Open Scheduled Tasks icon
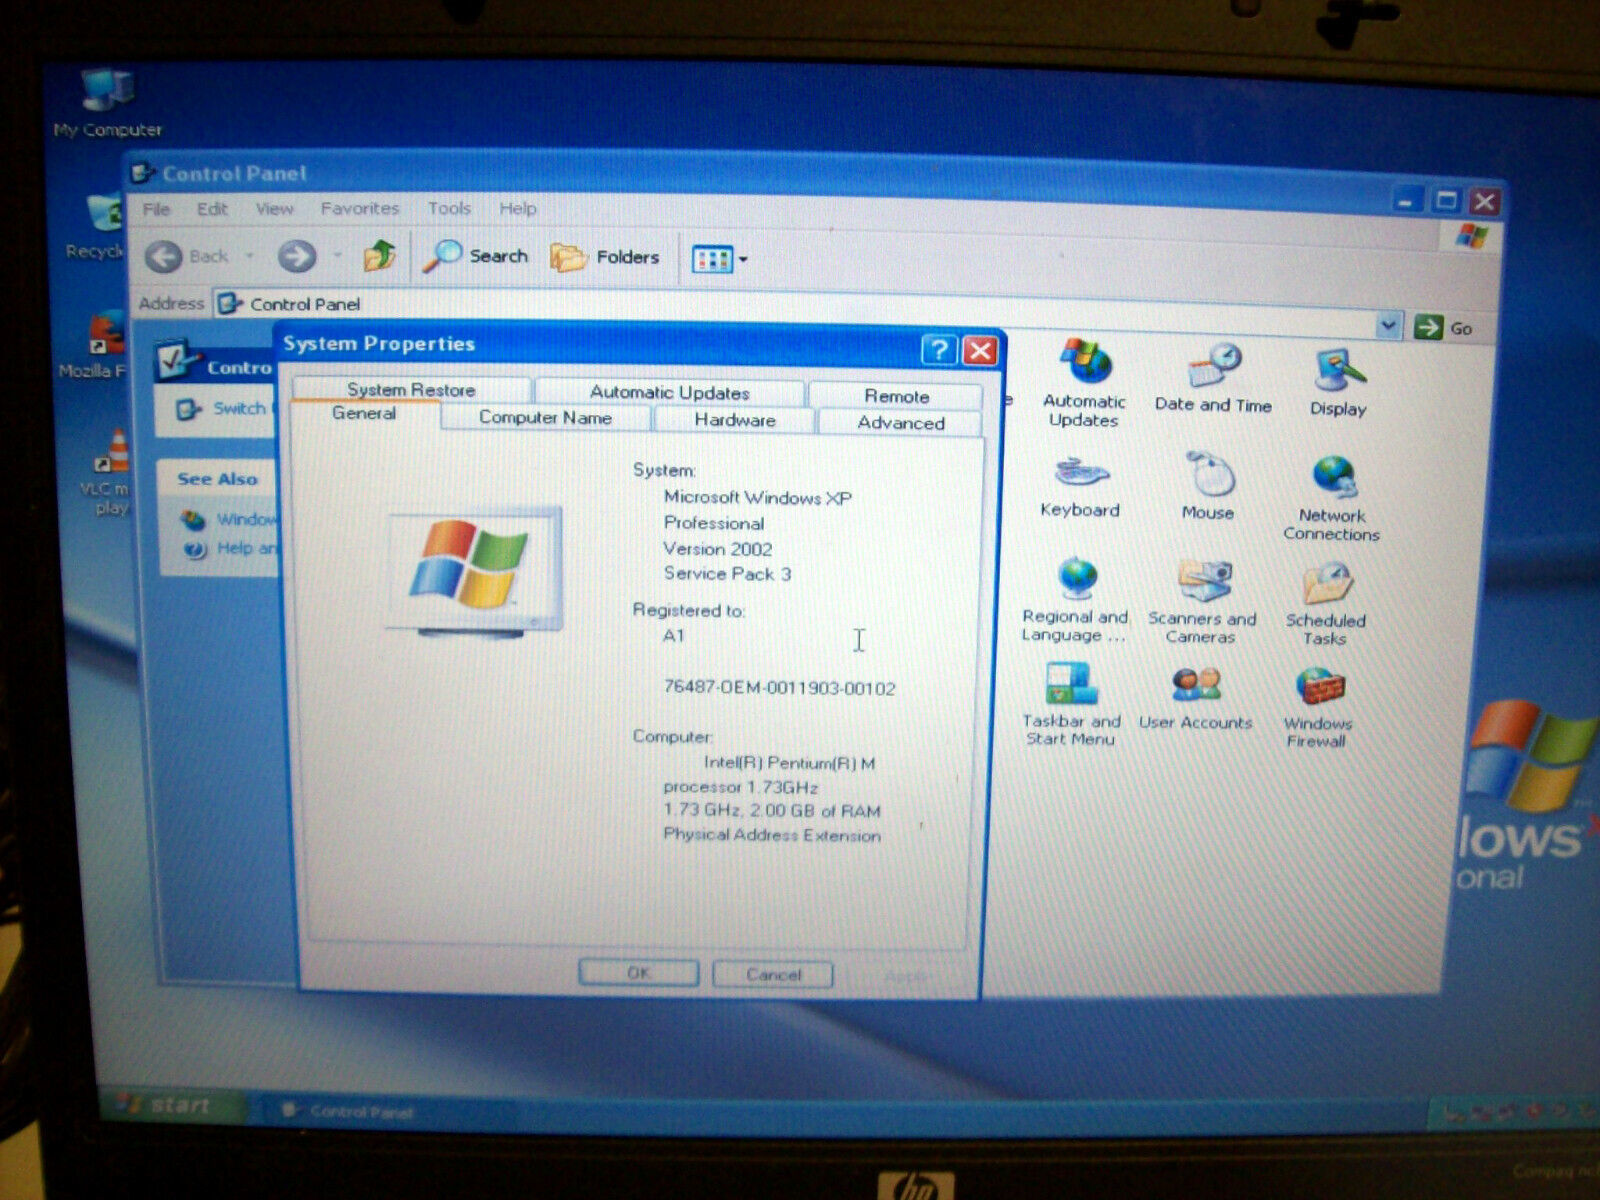 pos(1325,603)
